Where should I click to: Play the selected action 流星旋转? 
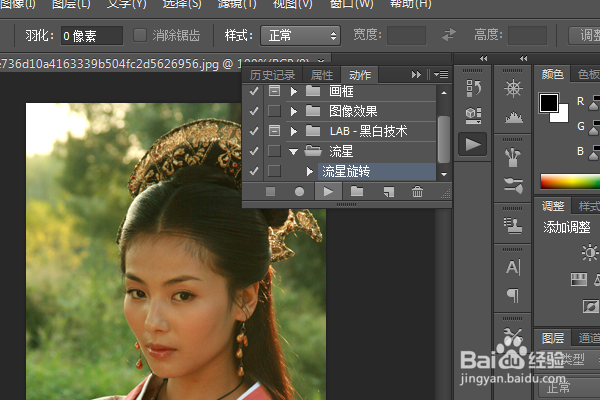(328, 191)
